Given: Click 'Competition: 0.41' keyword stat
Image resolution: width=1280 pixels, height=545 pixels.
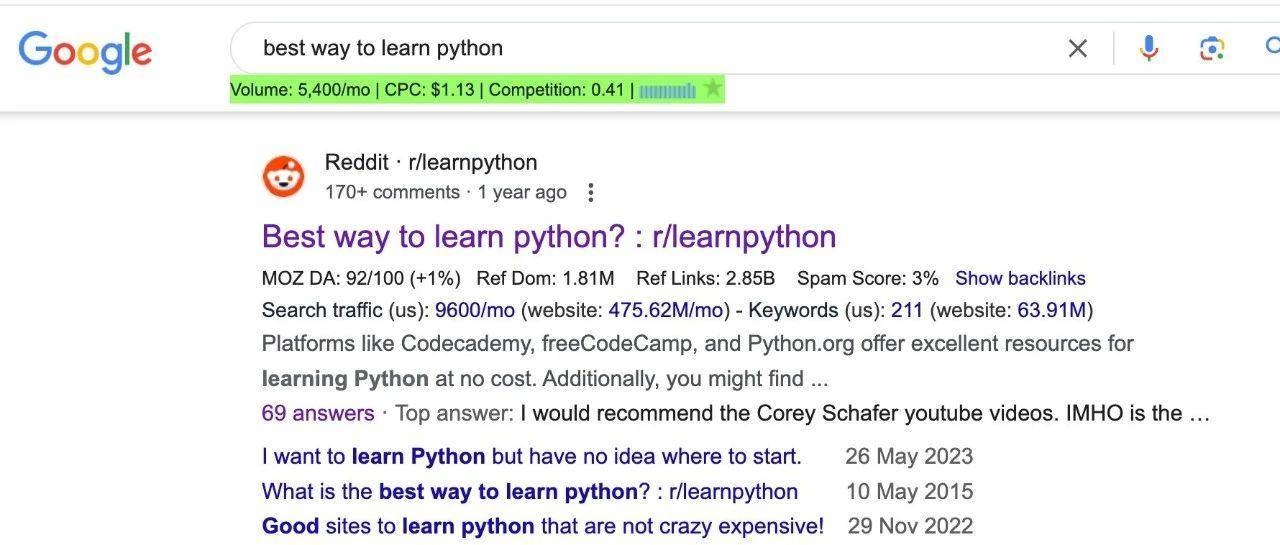Looking at the screenshot, I should (x=557, y=90).
